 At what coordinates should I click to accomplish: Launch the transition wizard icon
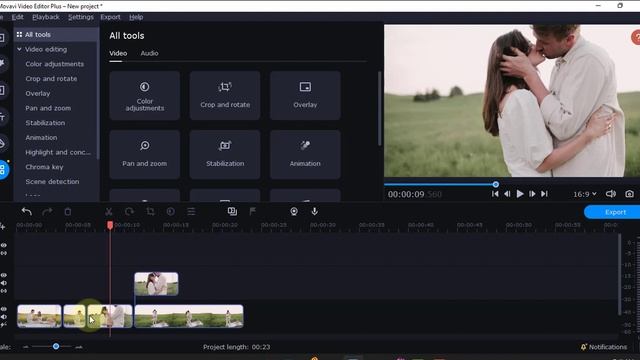[232, 211]
